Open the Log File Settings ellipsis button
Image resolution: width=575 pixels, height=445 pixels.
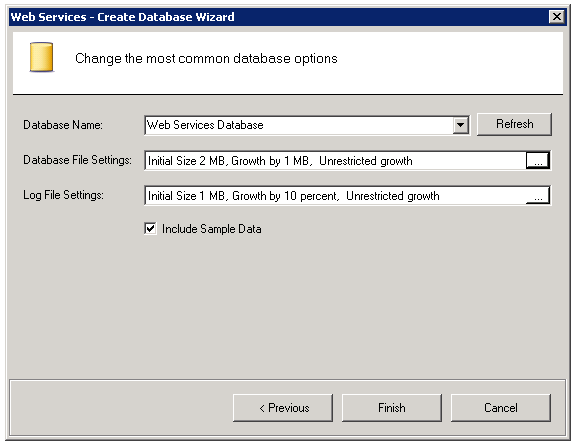coord(538,195)
